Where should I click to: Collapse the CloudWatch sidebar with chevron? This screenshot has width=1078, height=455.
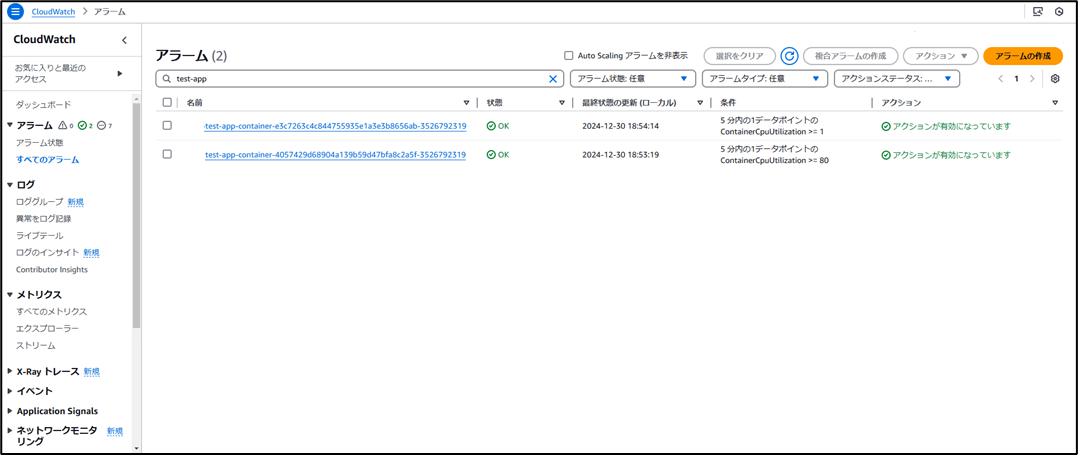[x=124, y=40]
